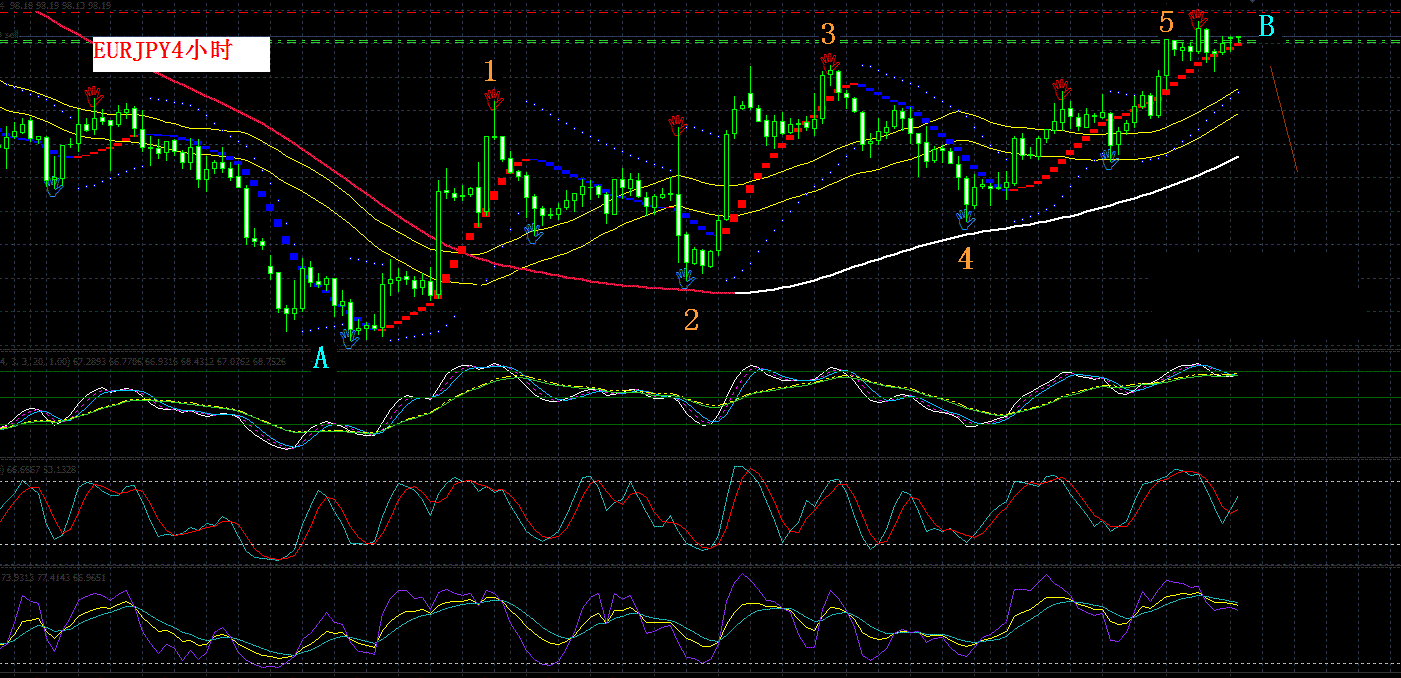This screenshot has width=1401, height=678.
Task: Select the orange projection line right of B
Action: (x=1284, y=119)
